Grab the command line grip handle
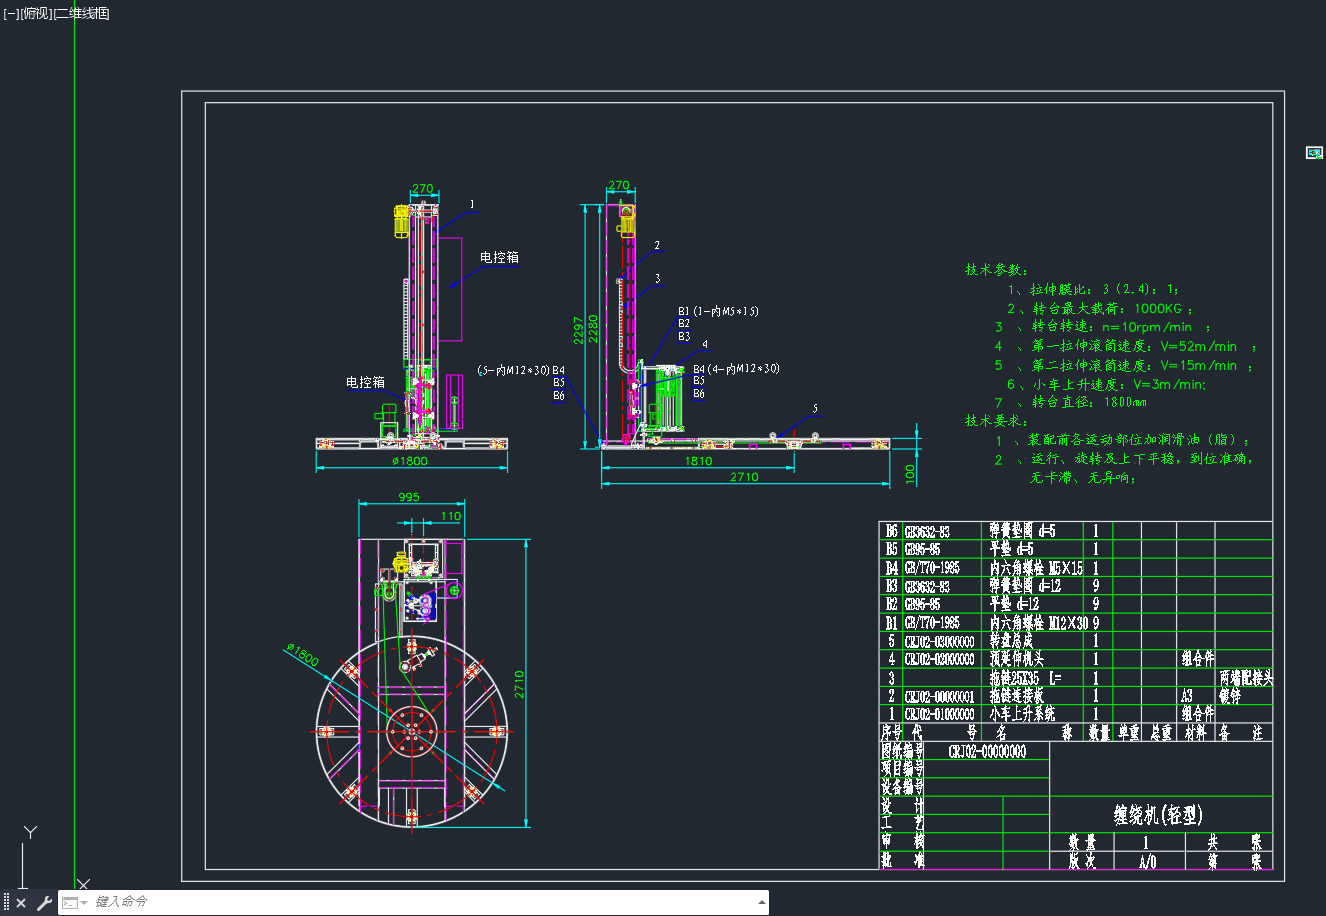 7,903
